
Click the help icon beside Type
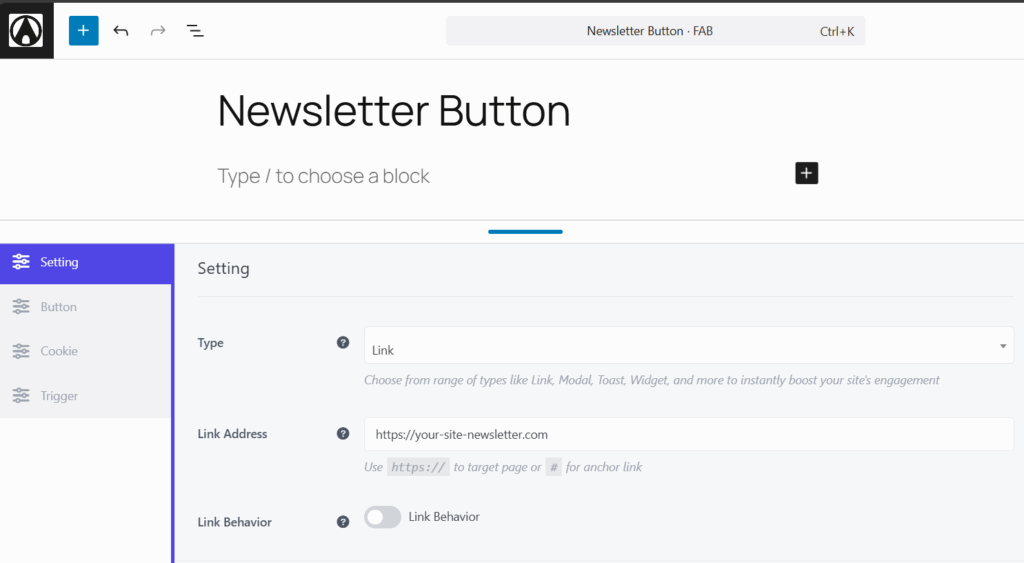click(343, 343)
